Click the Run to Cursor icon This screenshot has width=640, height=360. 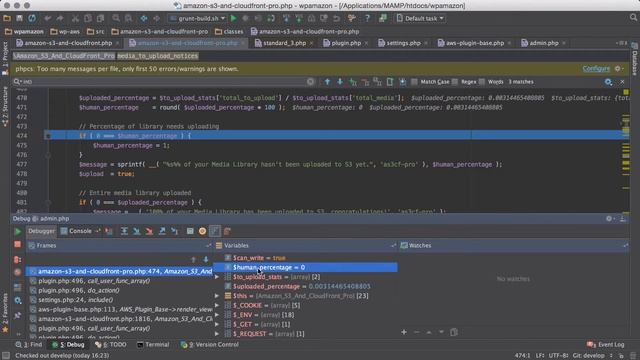coord(175,231)
